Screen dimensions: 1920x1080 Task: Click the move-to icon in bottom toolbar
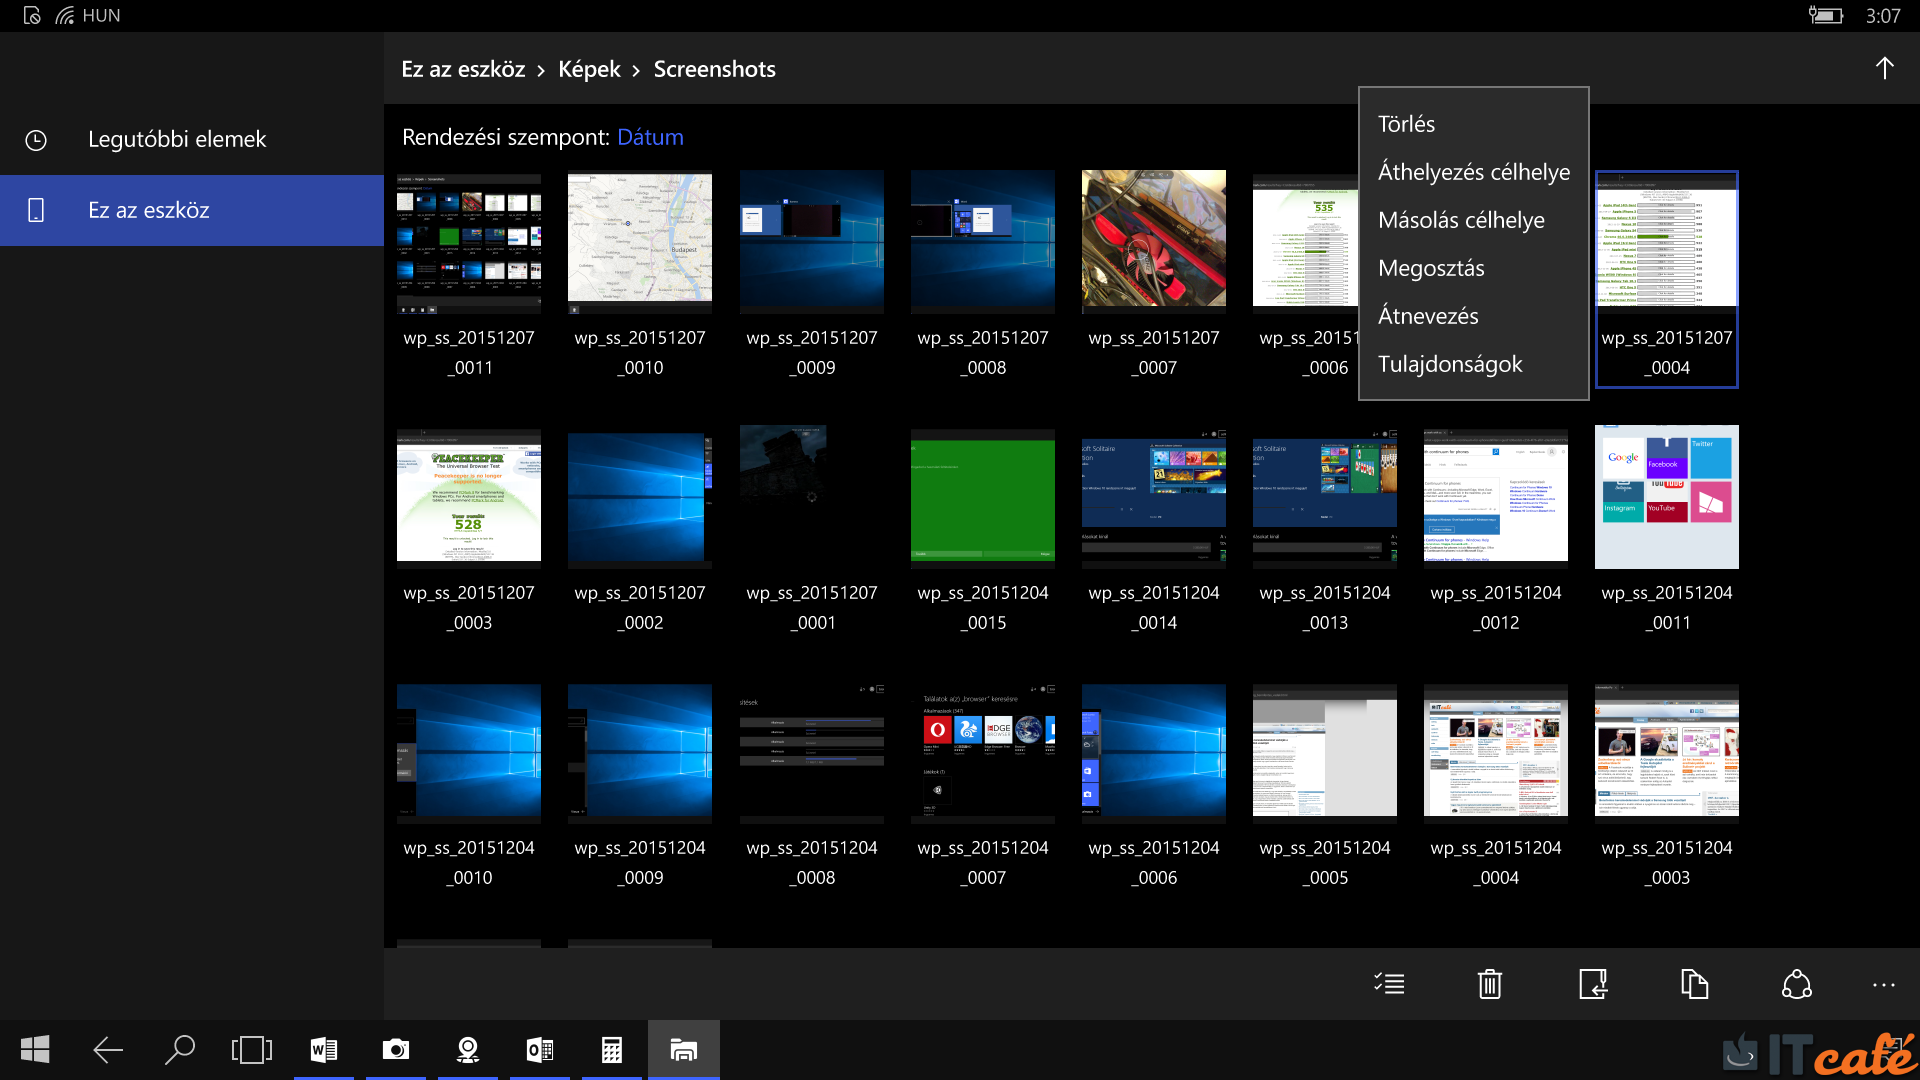(1593, 984)
